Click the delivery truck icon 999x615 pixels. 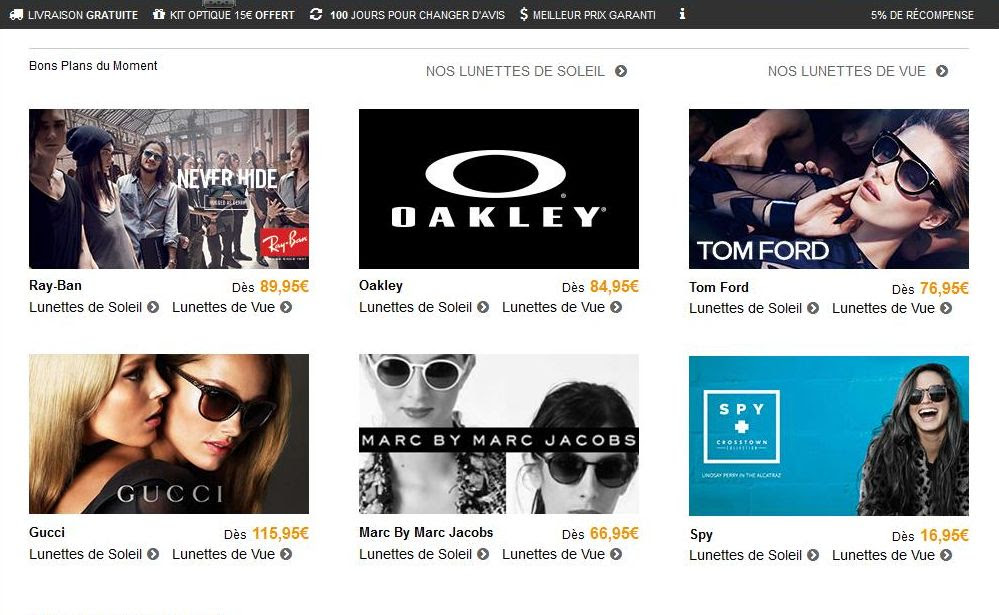(x=17, y=14)
